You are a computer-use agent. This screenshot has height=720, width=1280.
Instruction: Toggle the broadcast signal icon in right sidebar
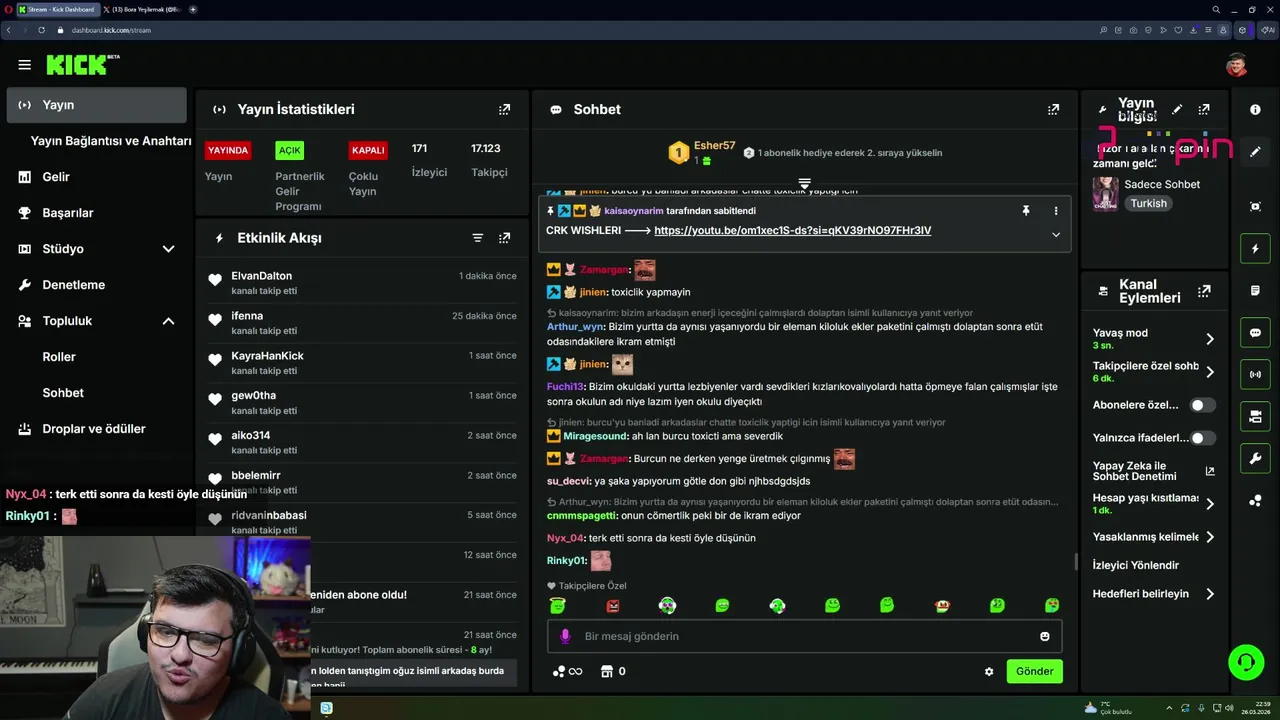(x=1255, y=375)
